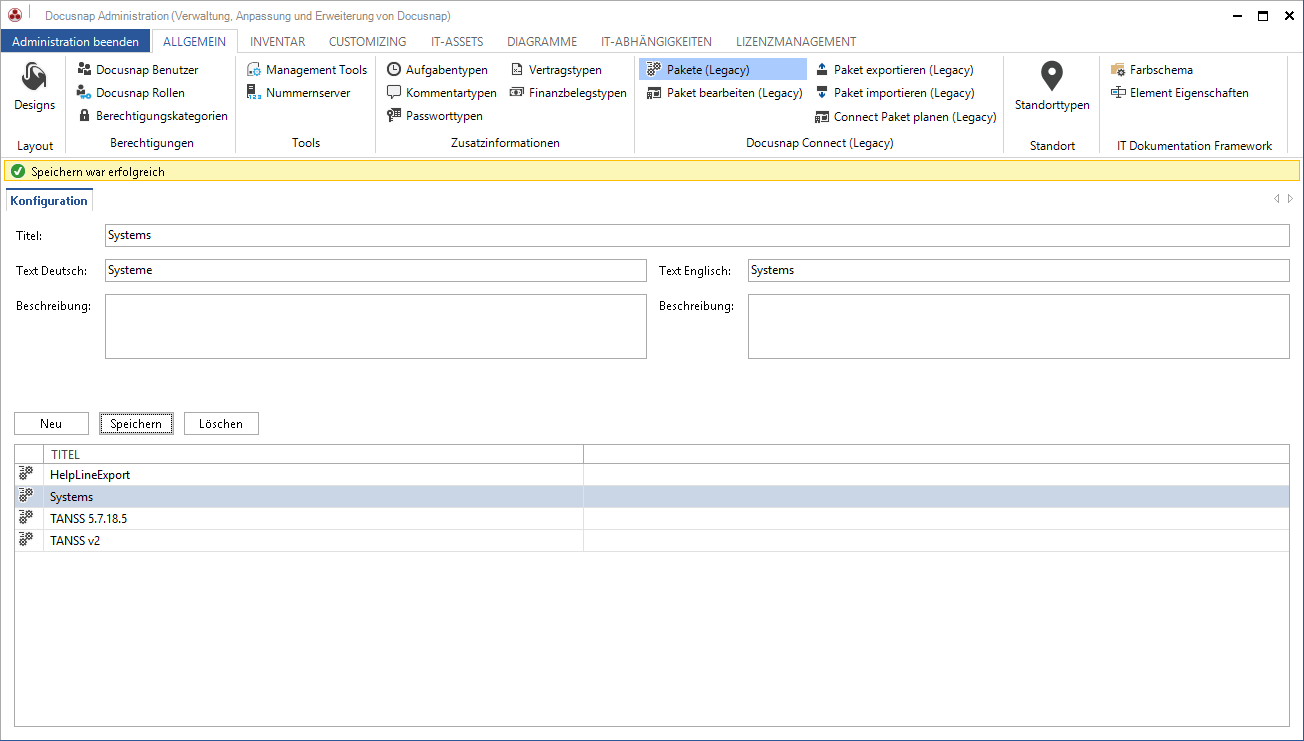
Task: Click into the Text Englisch field
Action: (1019, 270)
